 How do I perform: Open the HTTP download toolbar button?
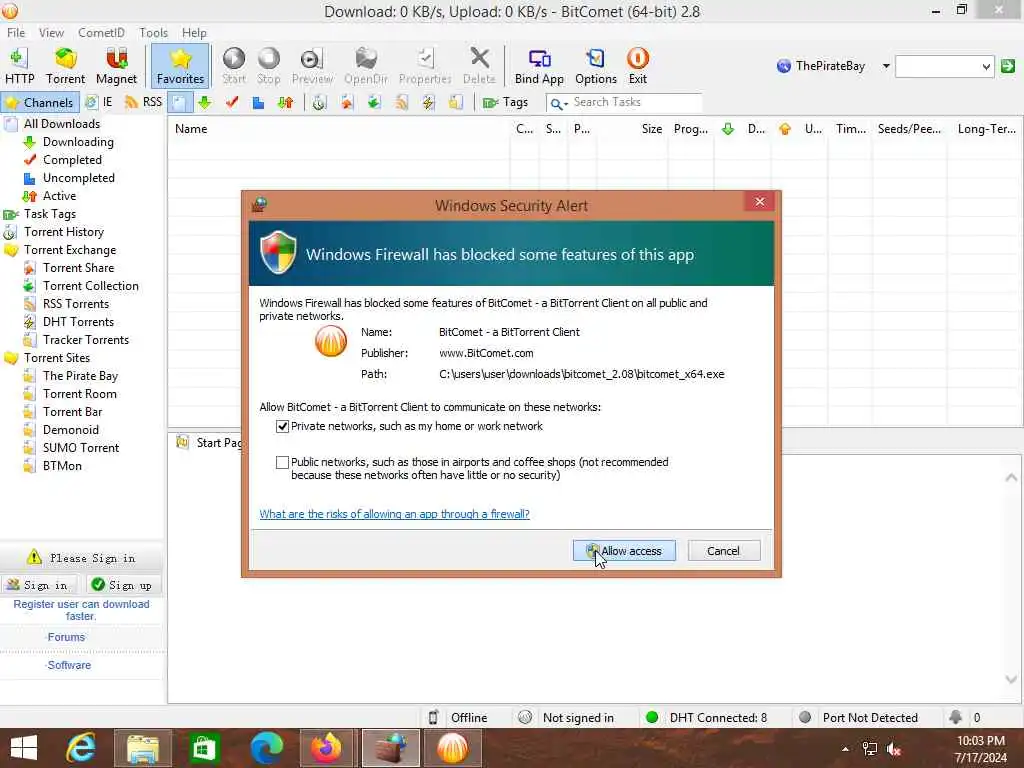pyautogui.click(x=20, y=66)
